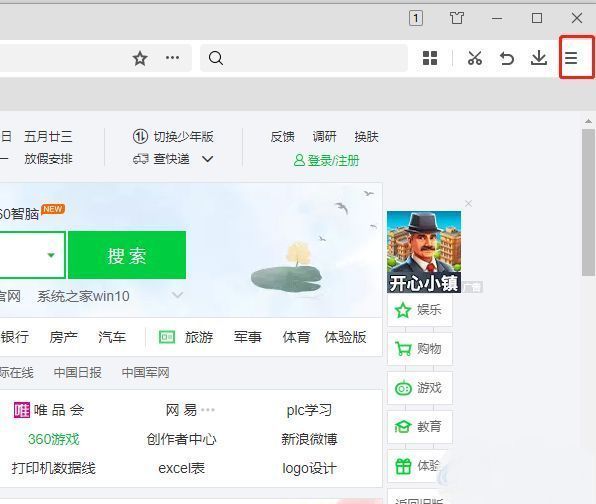Open address bar three-dots menu

pos(173,58)
